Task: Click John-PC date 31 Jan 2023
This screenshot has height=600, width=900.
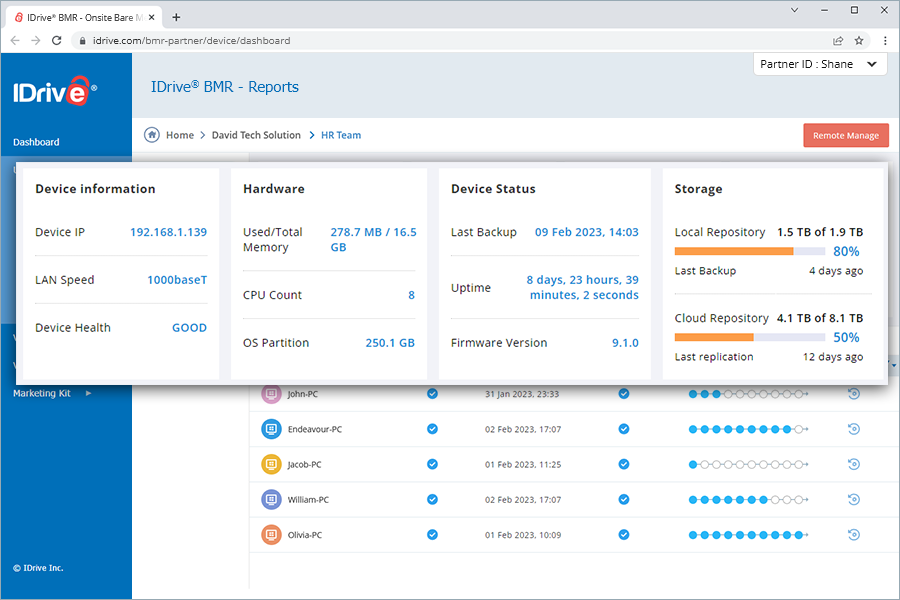Action: tap(522, 394)
